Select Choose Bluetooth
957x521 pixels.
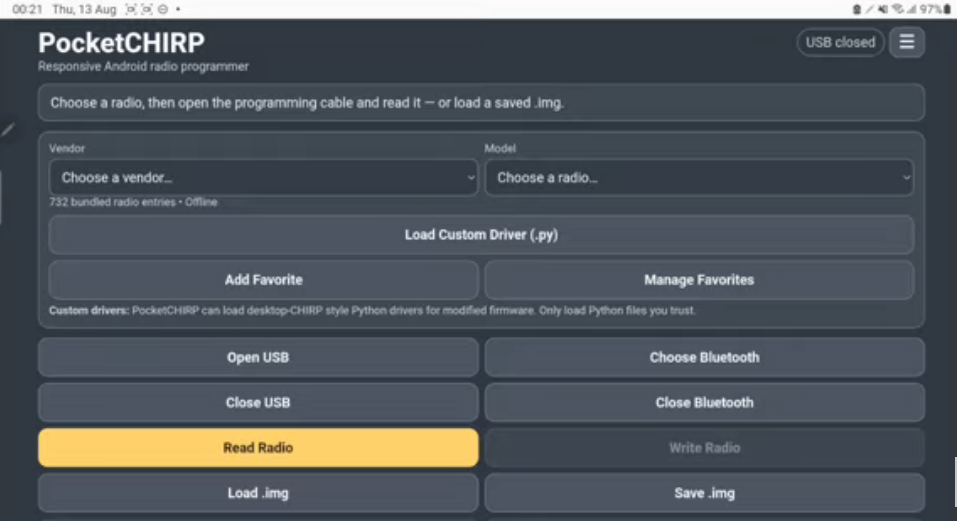tap(704, 358)
